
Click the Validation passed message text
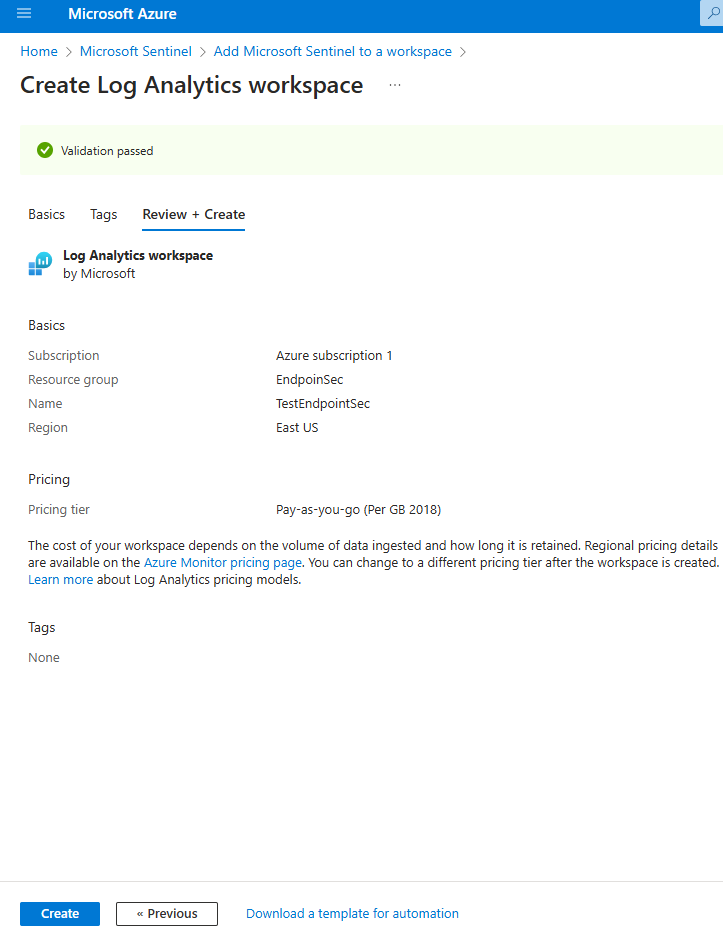point(107,150)
